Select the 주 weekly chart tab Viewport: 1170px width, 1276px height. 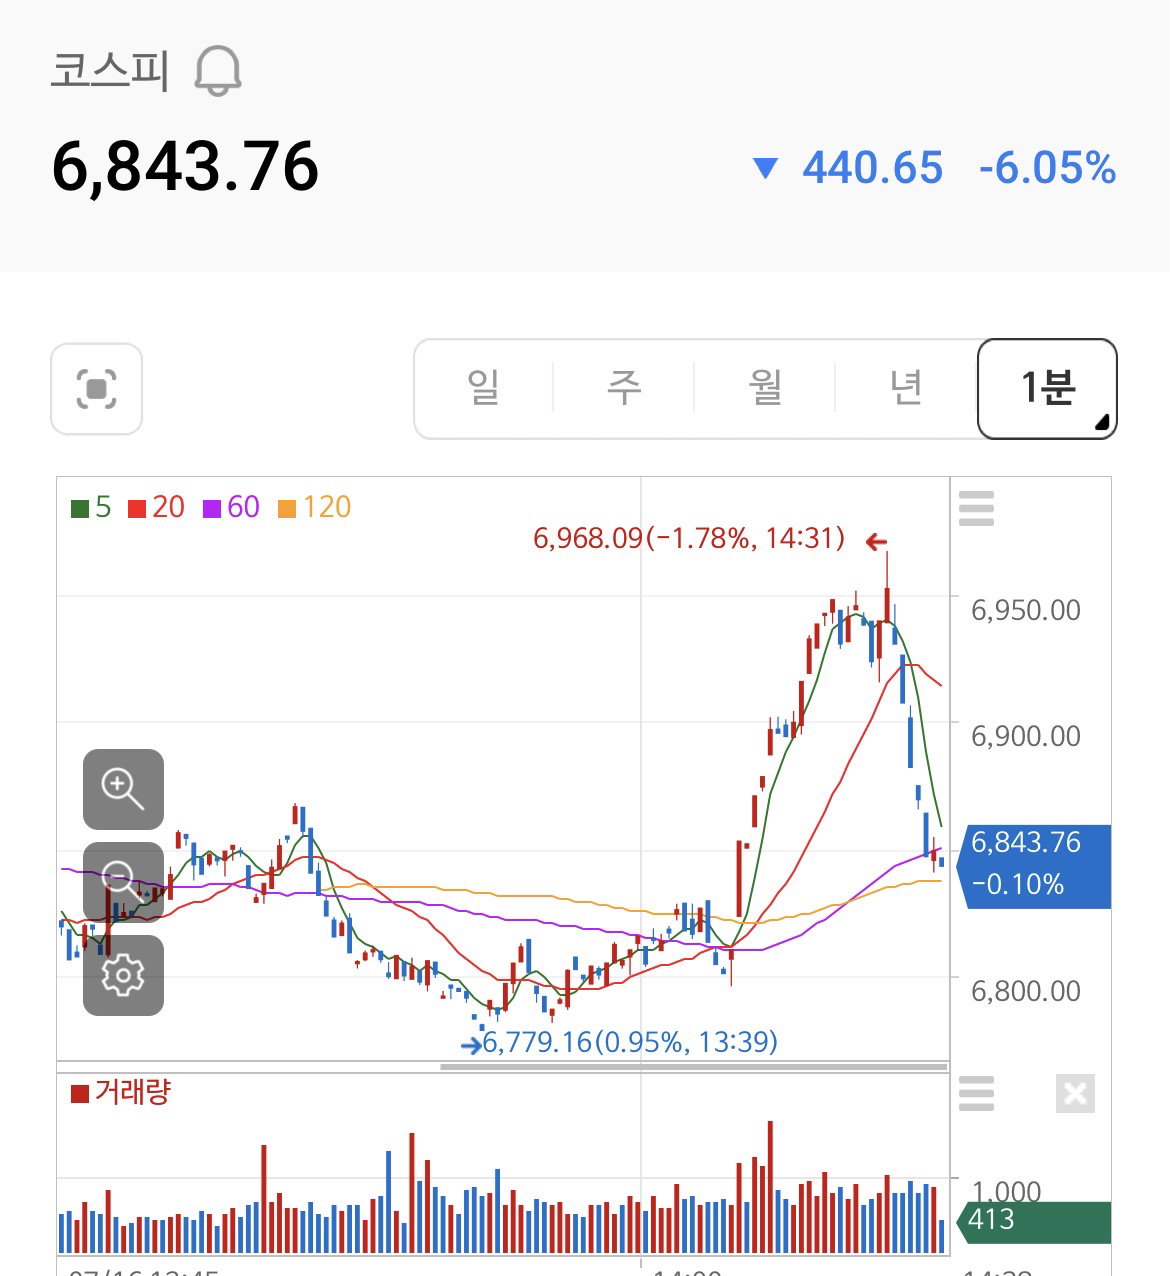[x=624, y=388]
